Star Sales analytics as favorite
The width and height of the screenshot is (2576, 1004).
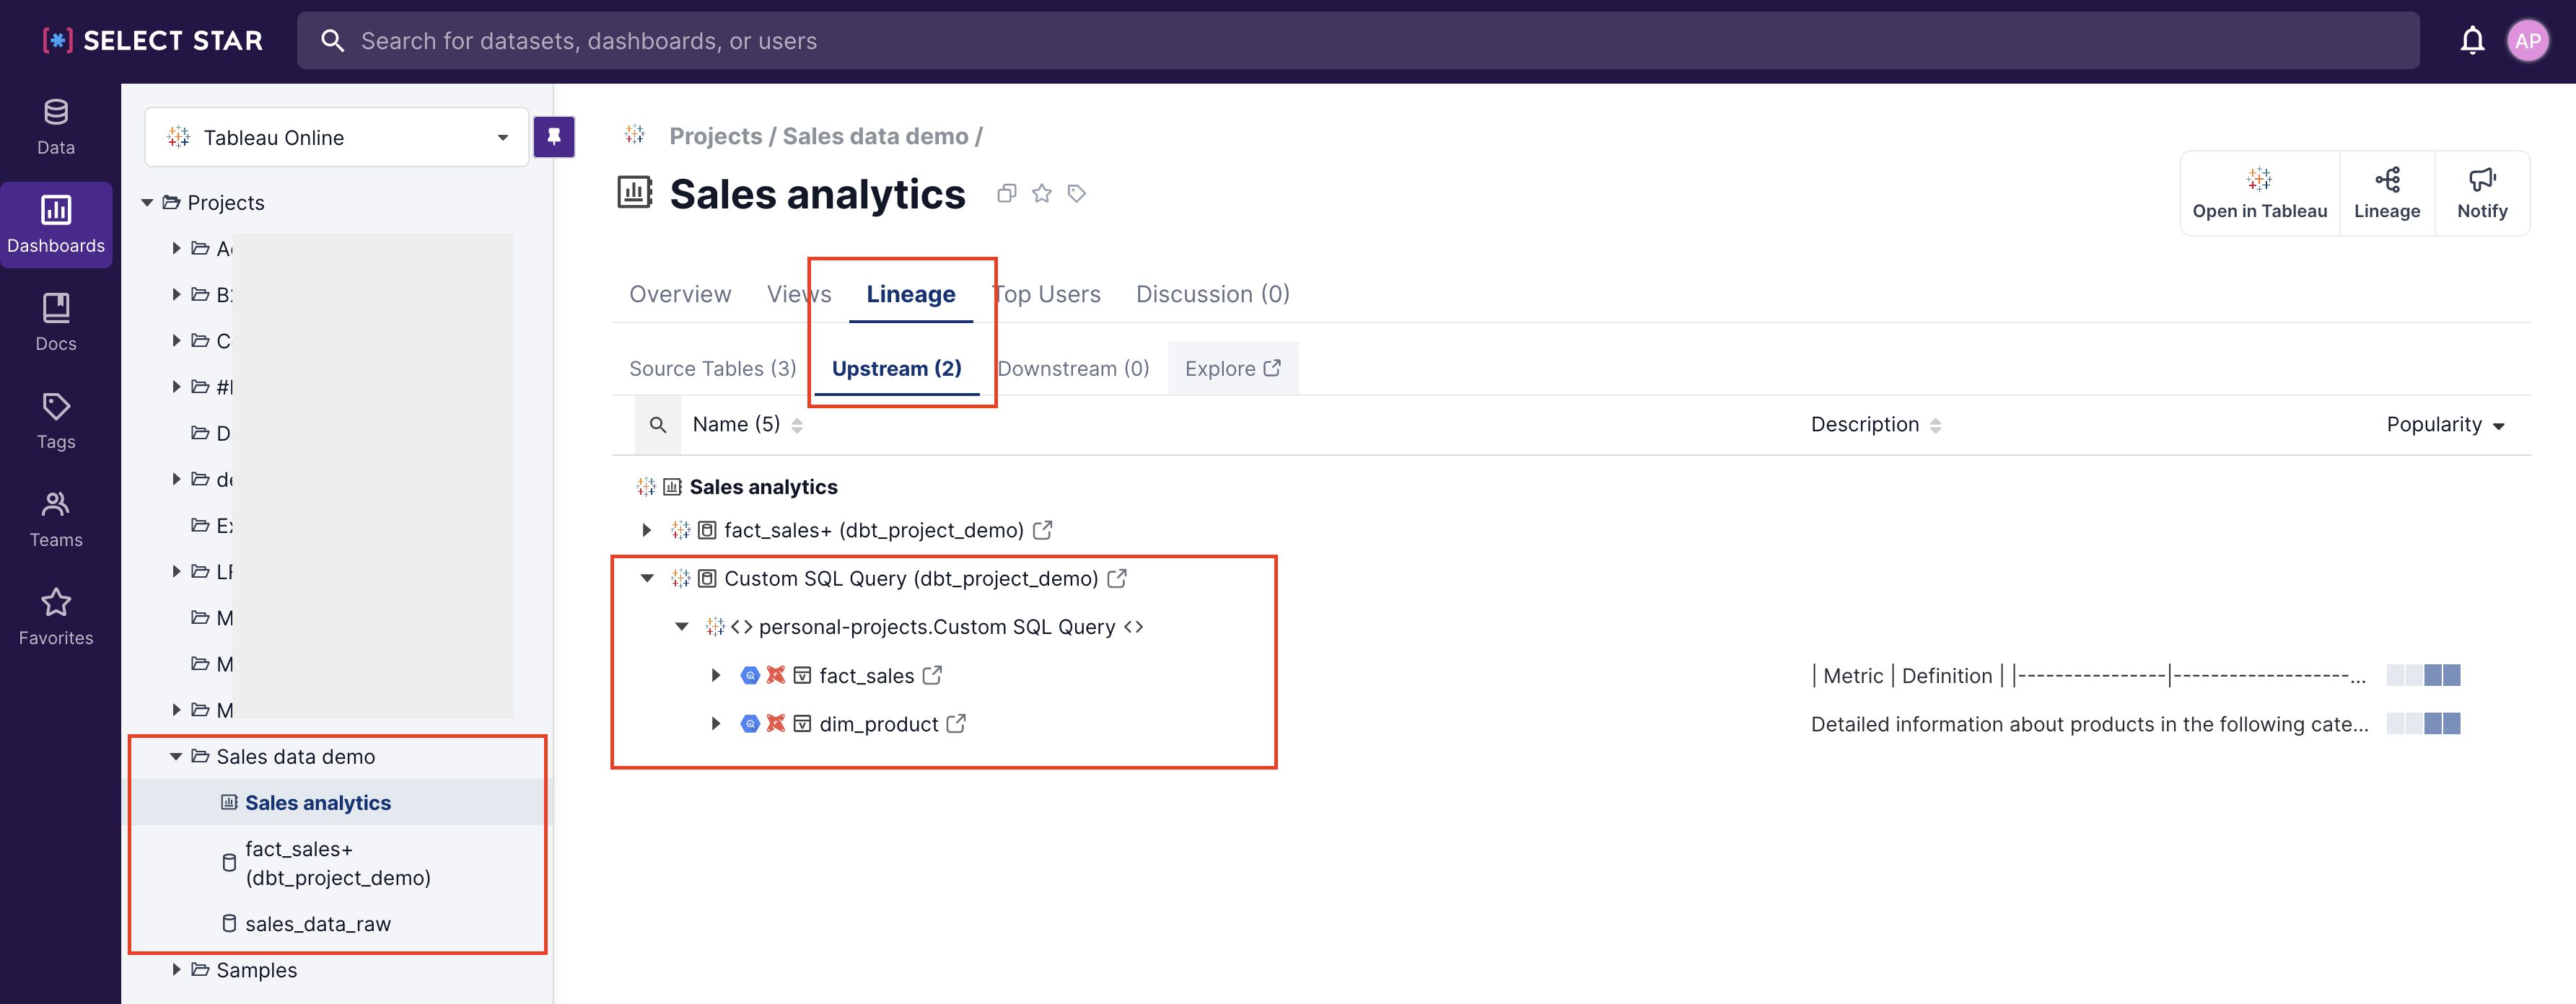pos(1042,194)
